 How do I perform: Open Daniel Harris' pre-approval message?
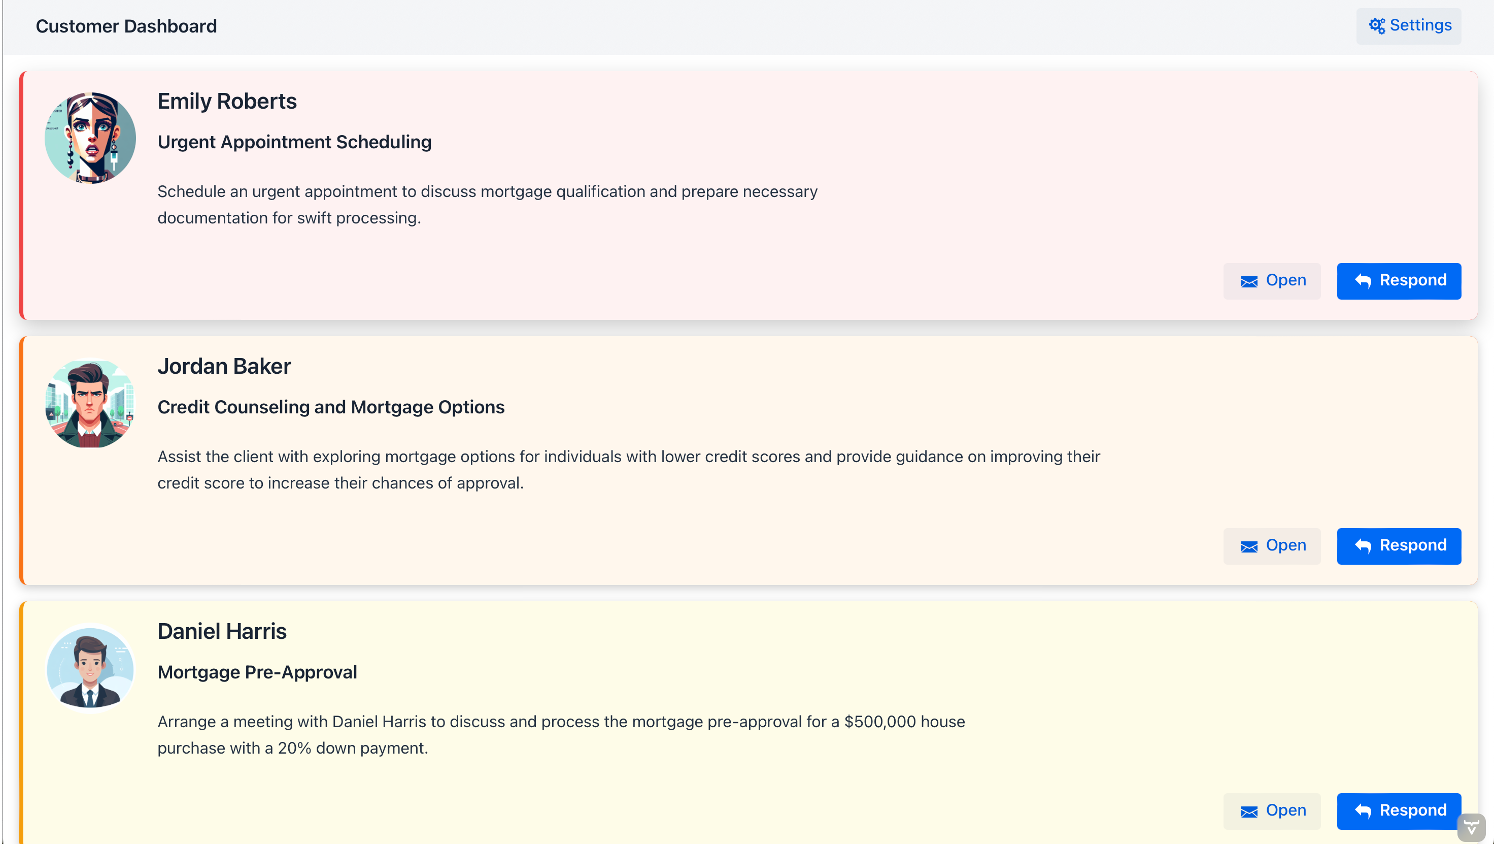[1272, 811]
